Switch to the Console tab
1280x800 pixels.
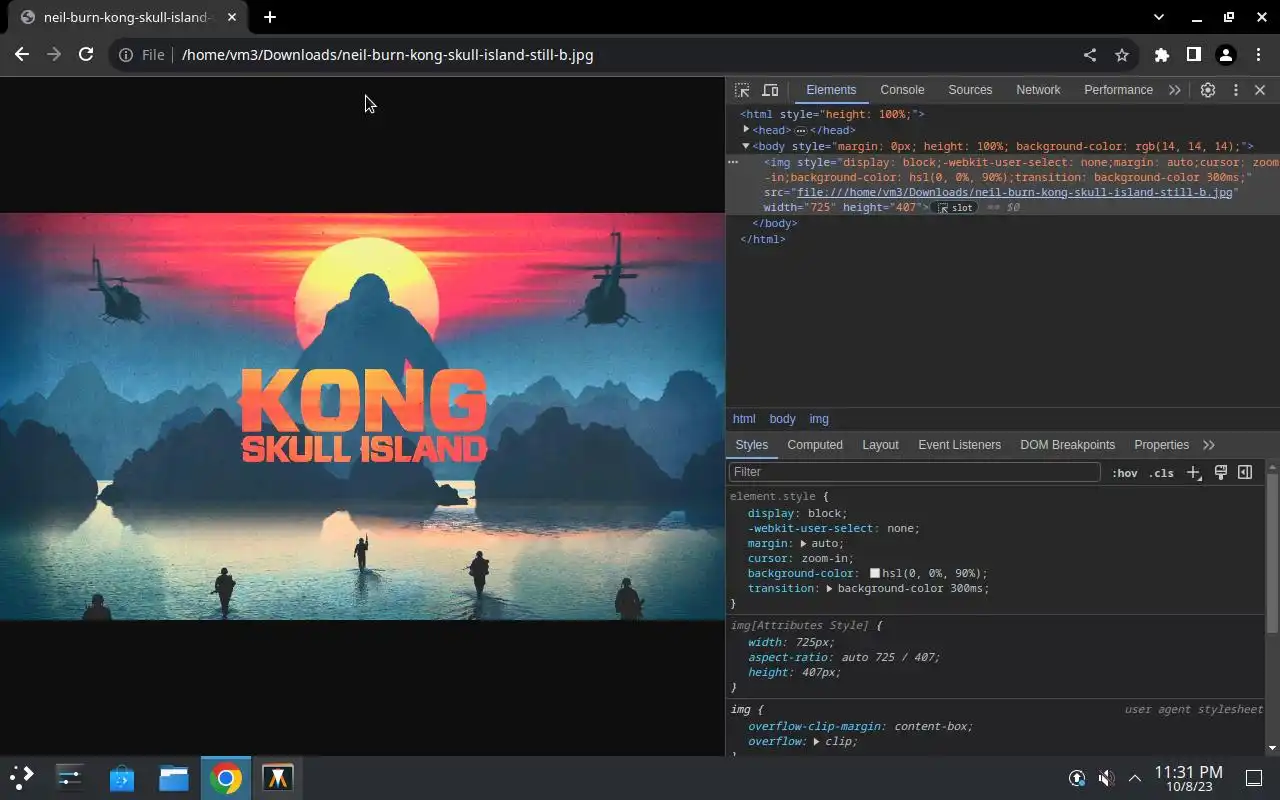point(902,90)
